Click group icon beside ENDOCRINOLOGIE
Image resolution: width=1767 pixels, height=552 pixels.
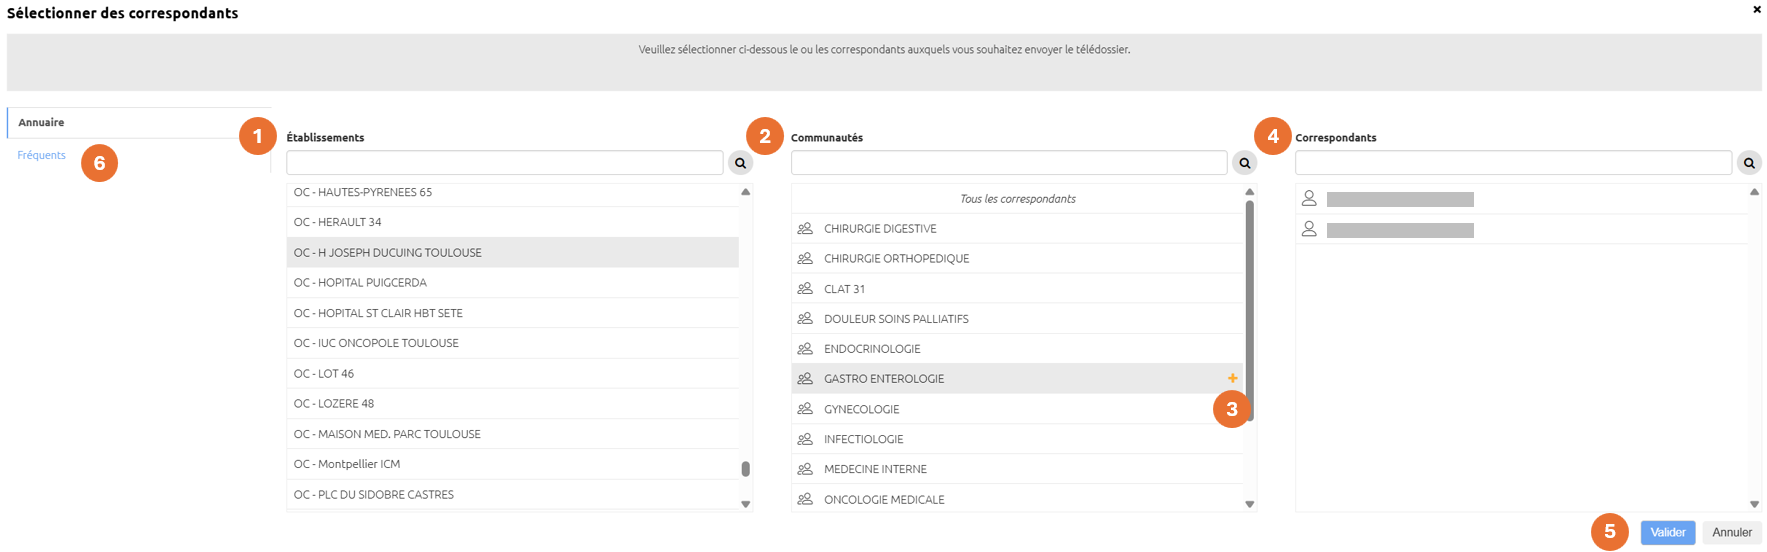[805, 348]
